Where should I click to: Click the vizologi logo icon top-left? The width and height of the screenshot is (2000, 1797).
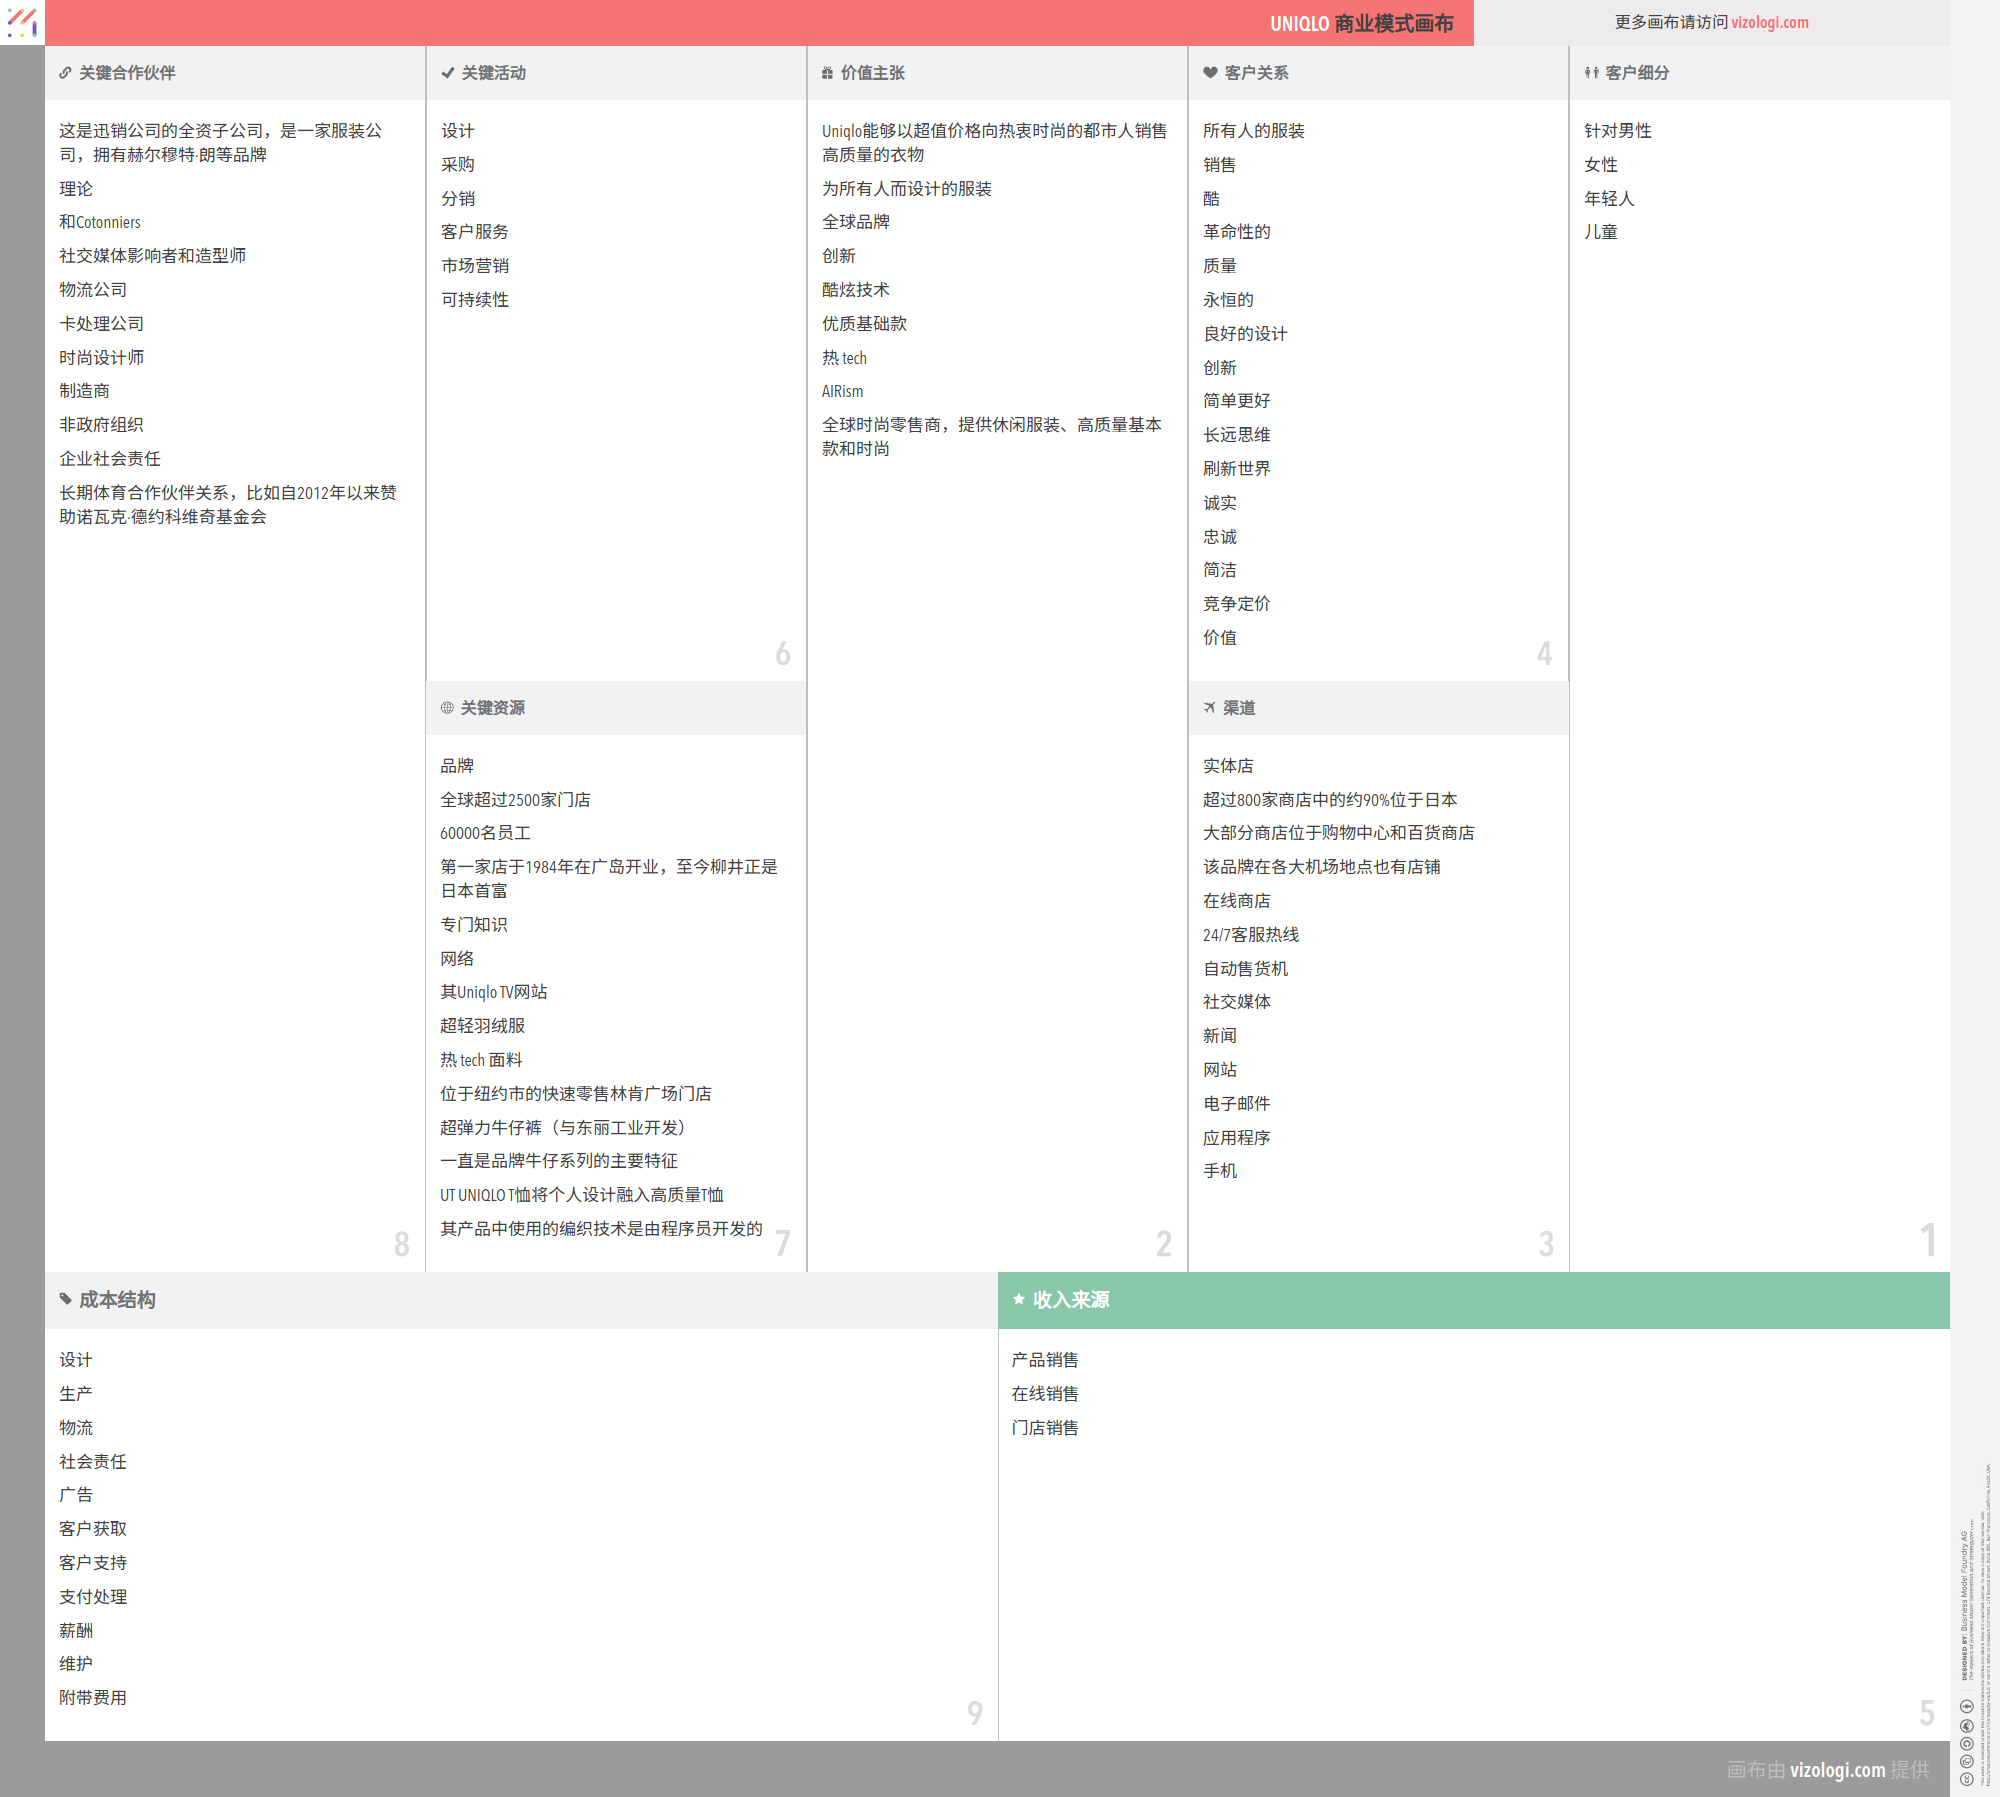point(22,22)
